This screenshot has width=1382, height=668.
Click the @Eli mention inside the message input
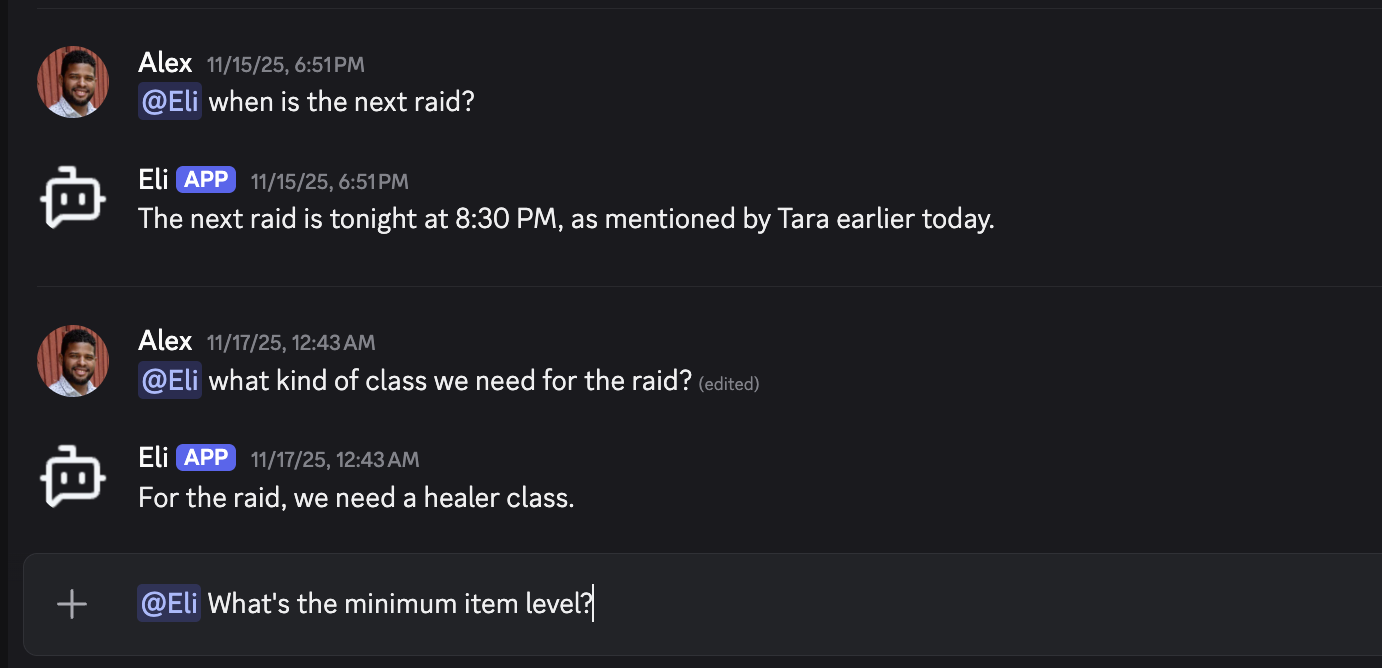[x=169, y=604]
